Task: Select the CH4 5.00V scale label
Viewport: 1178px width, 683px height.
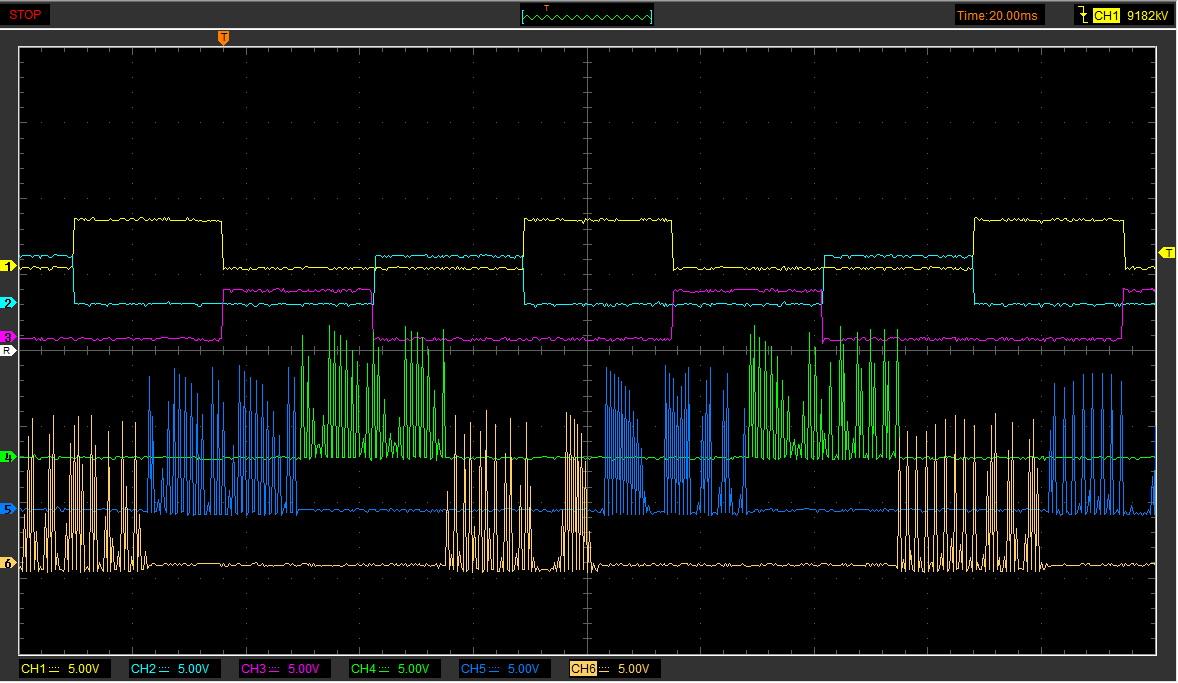Action: (389, 668)
